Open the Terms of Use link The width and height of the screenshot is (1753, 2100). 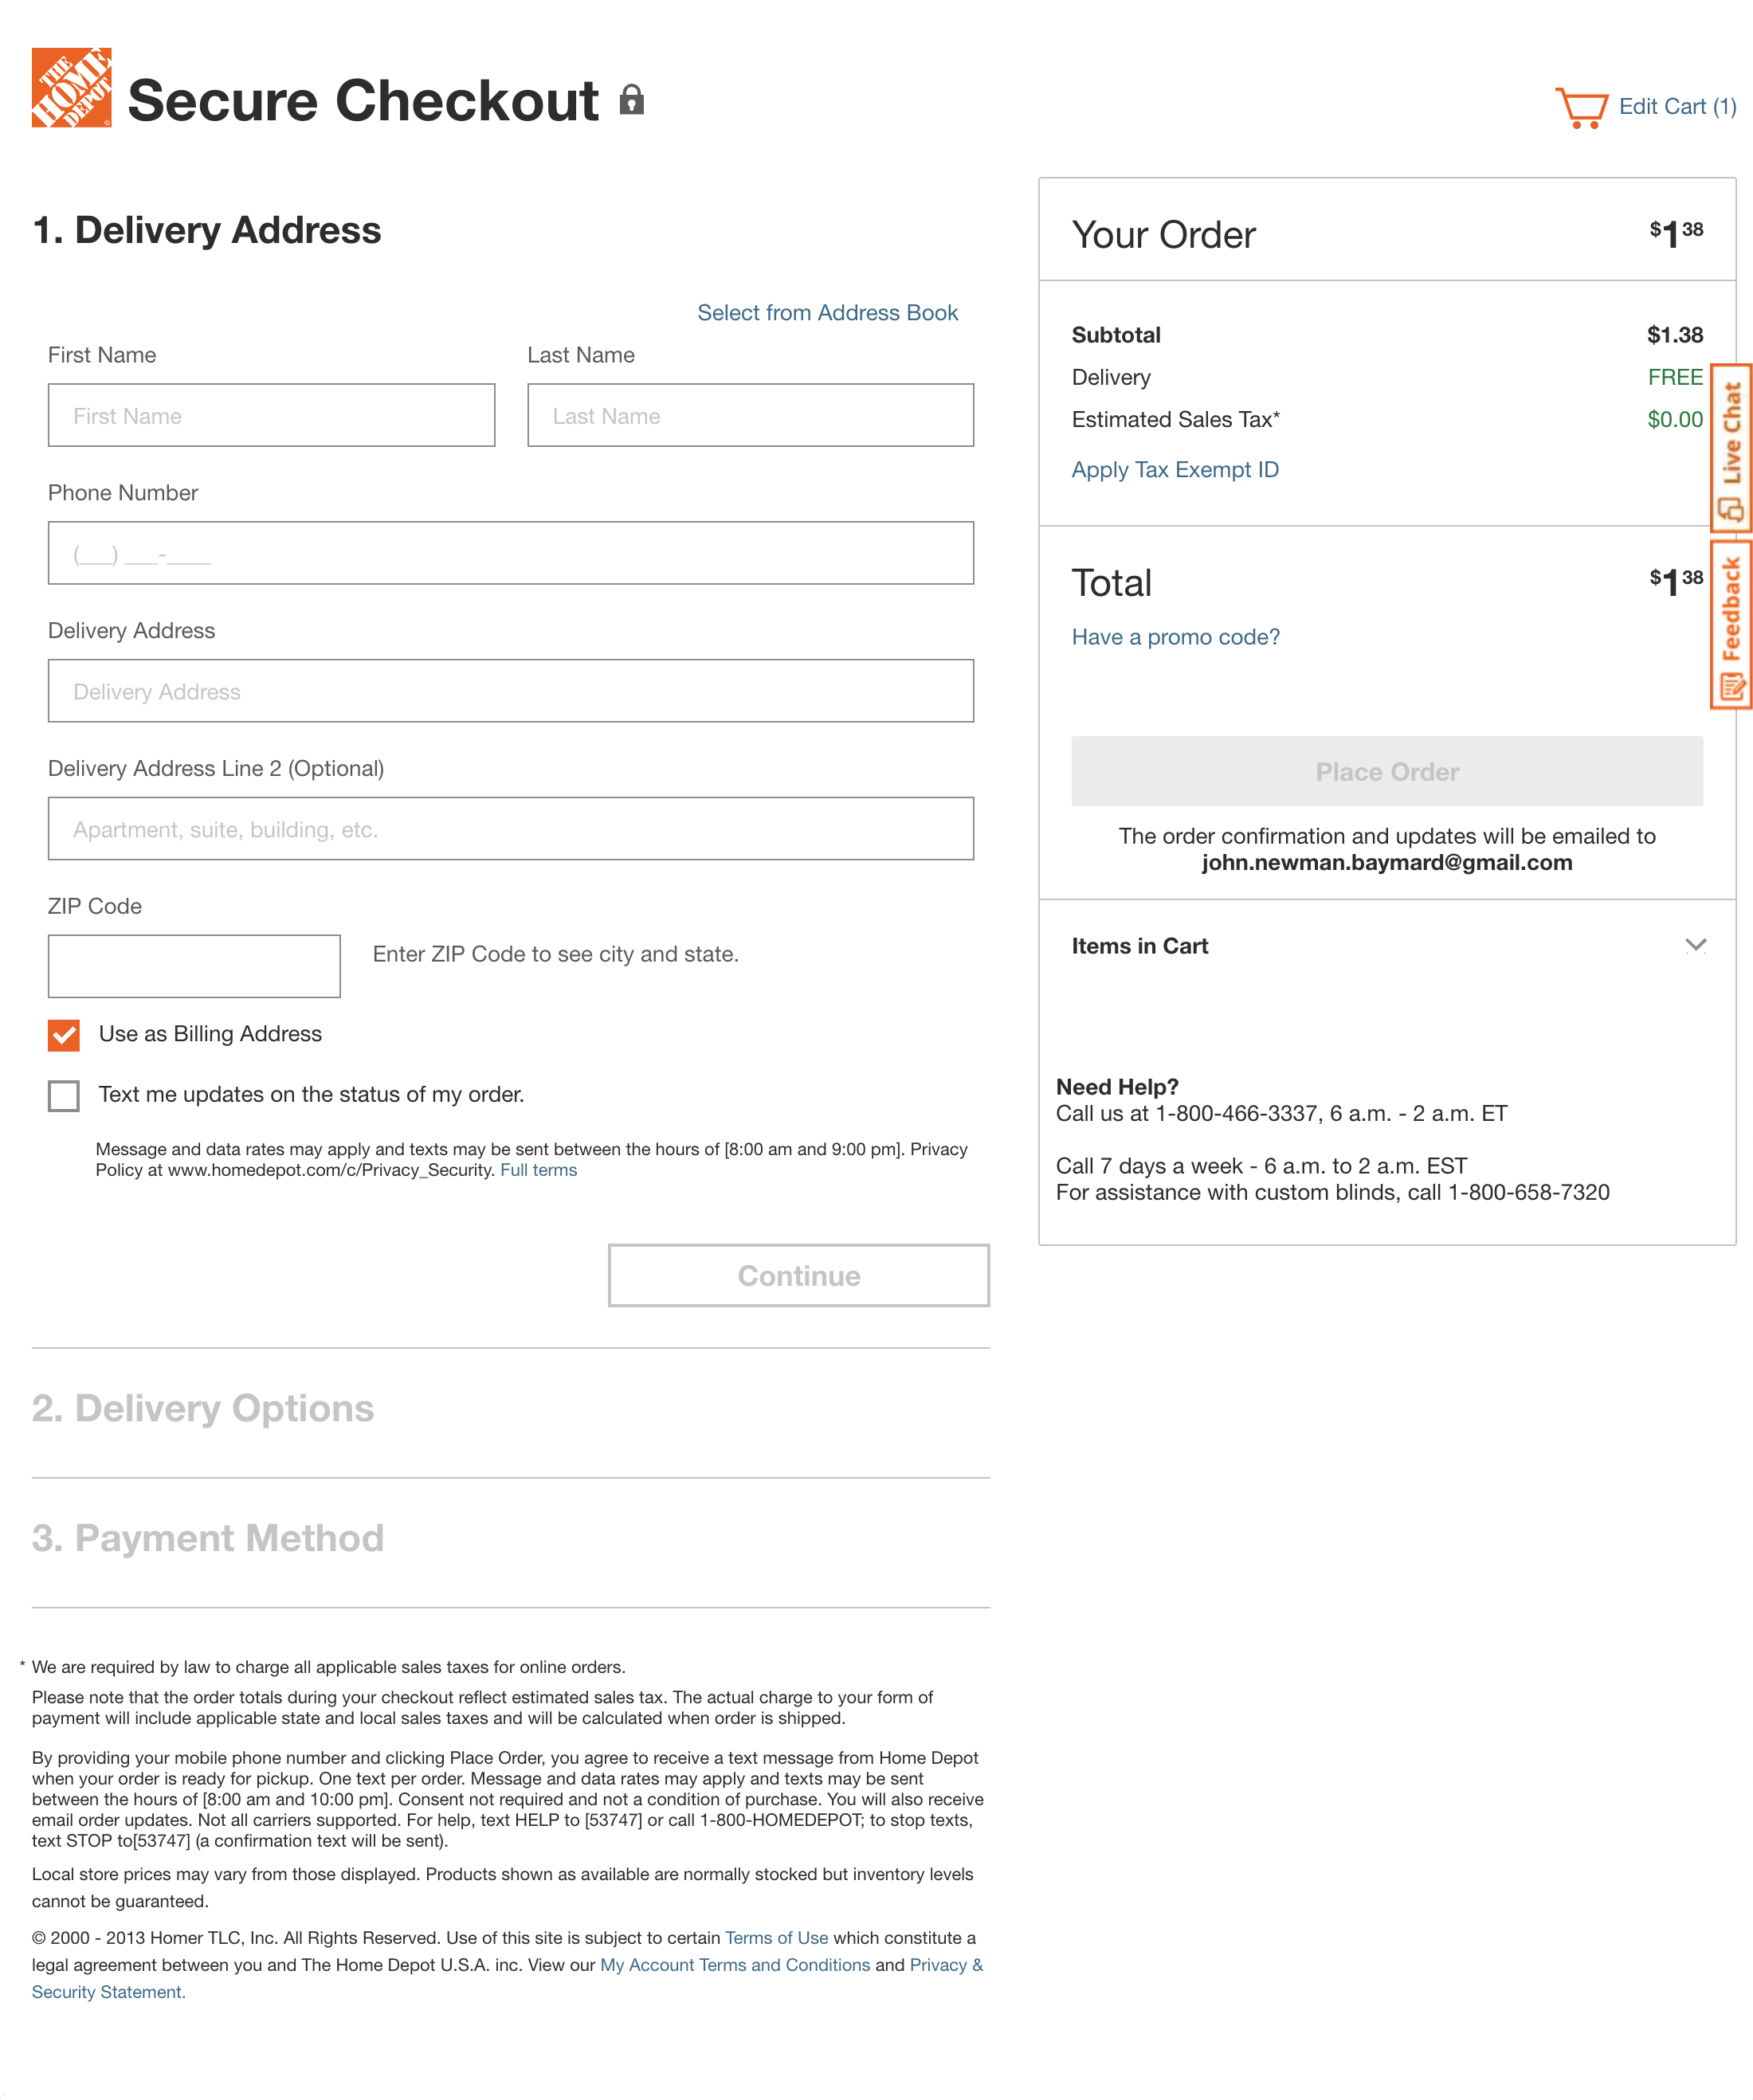(776, 1938)
